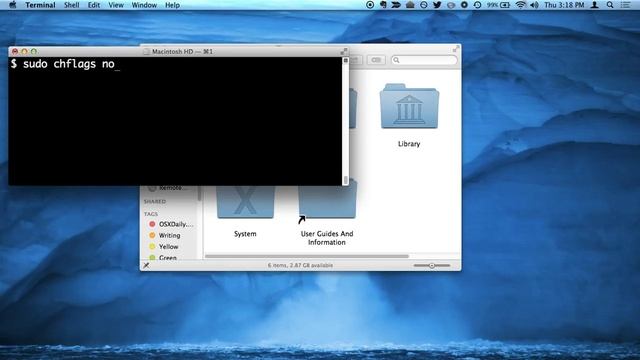Click the Finder status text items available

[300, 265]
